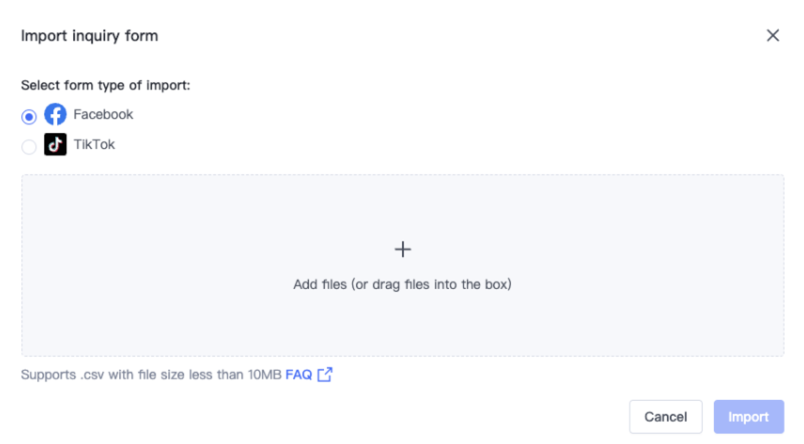804x444 pixels.
Task: Click the external link icon beside FAQ
Action: point(324,375)
